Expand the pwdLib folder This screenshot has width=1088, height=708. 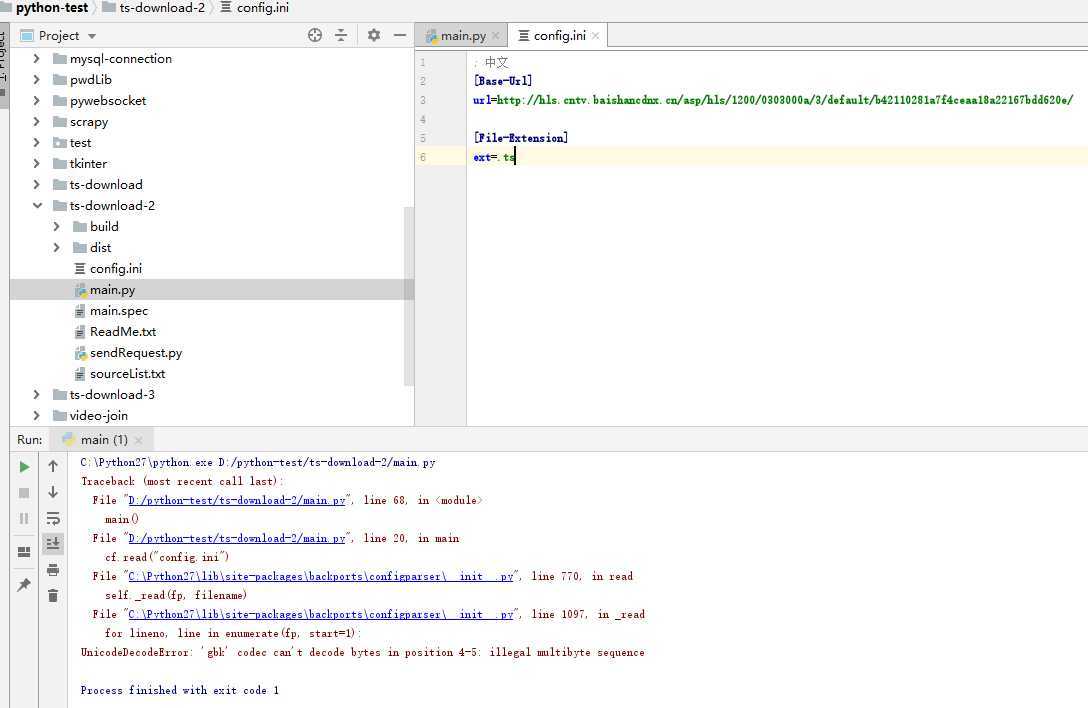point(36,80)
